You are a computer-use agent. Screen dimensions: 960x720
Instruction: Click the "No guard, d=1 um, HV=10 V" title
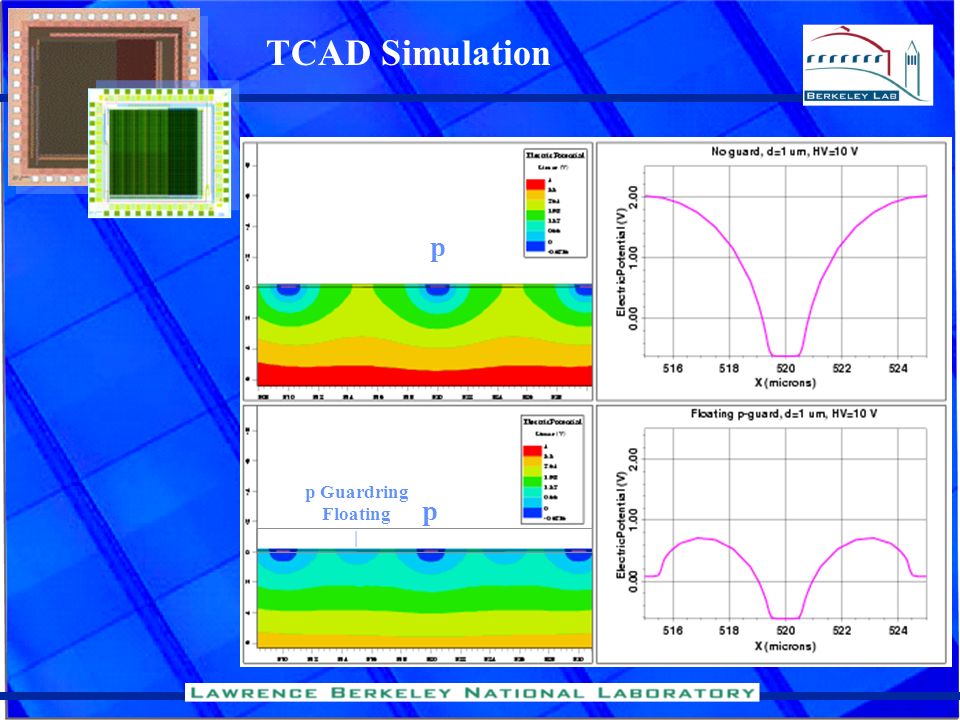point(784,151)
